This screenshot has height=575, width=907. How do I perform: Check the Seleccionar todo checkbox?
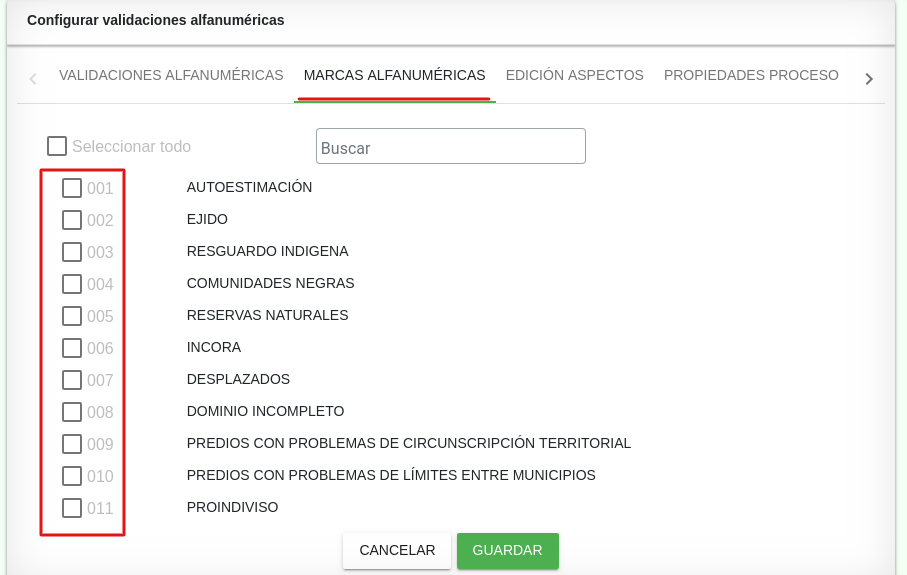pyautogui.click(x=57, y=146)
